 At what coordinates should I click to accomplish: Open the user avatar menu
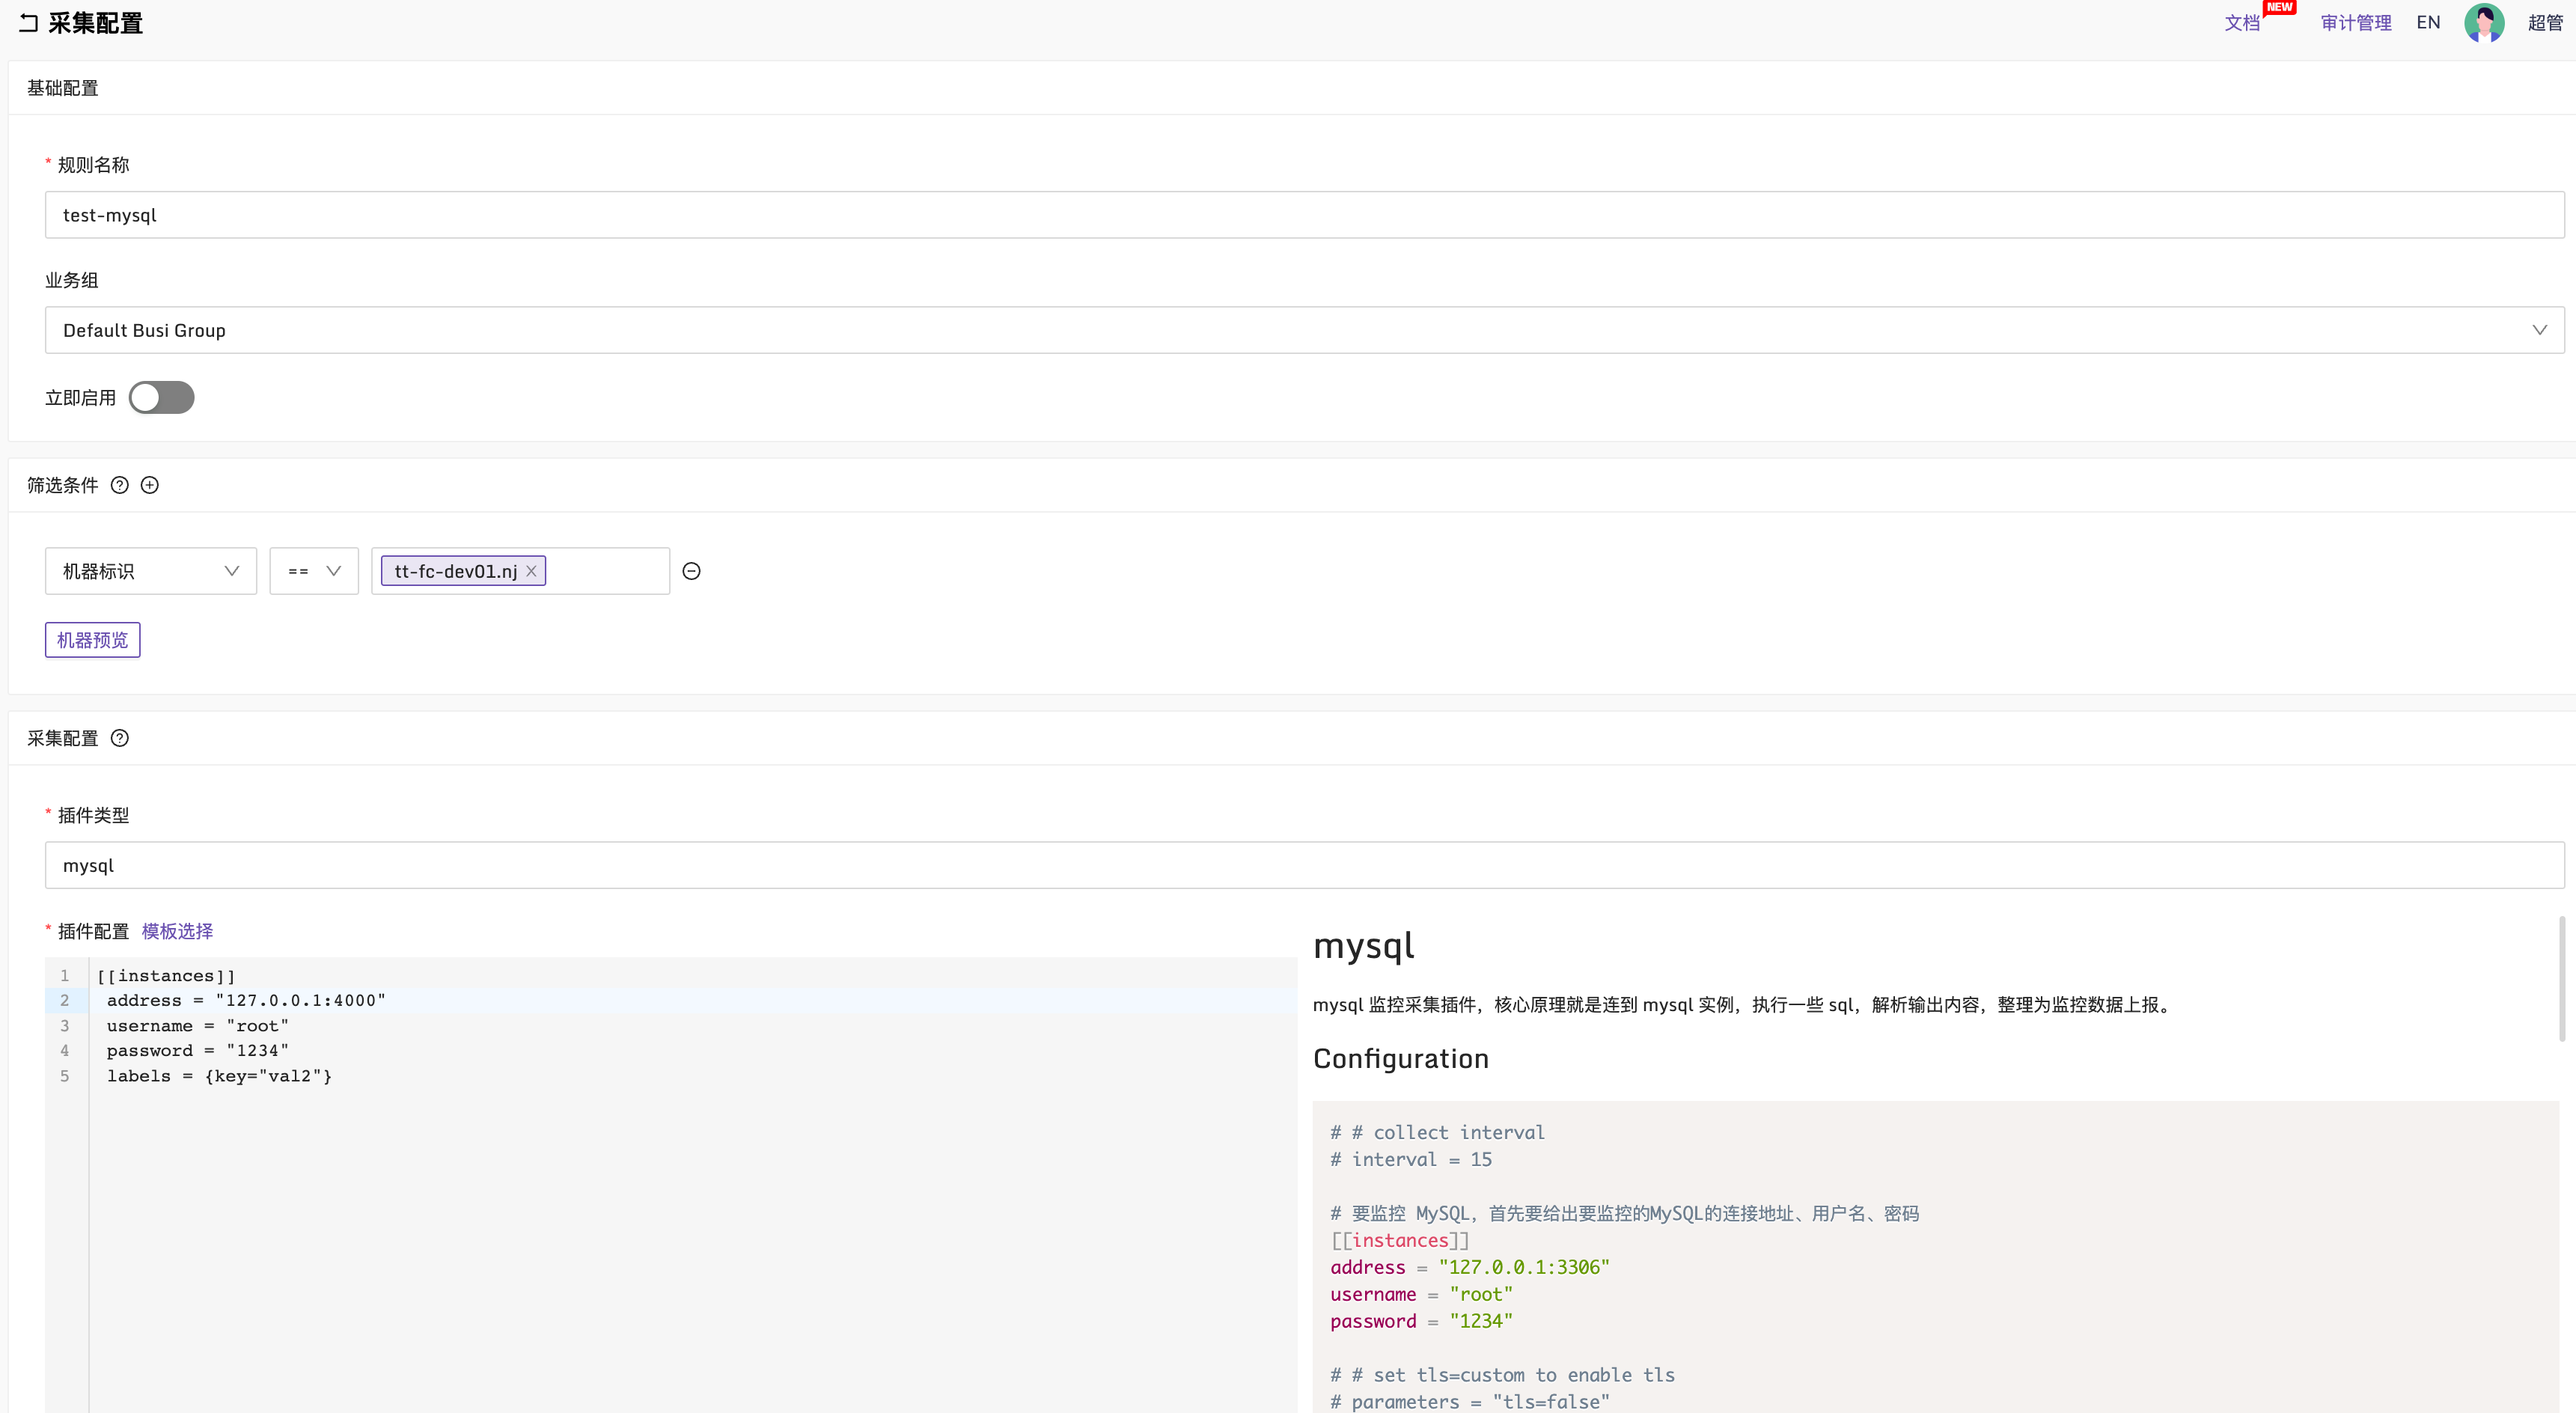(2483, 23)
